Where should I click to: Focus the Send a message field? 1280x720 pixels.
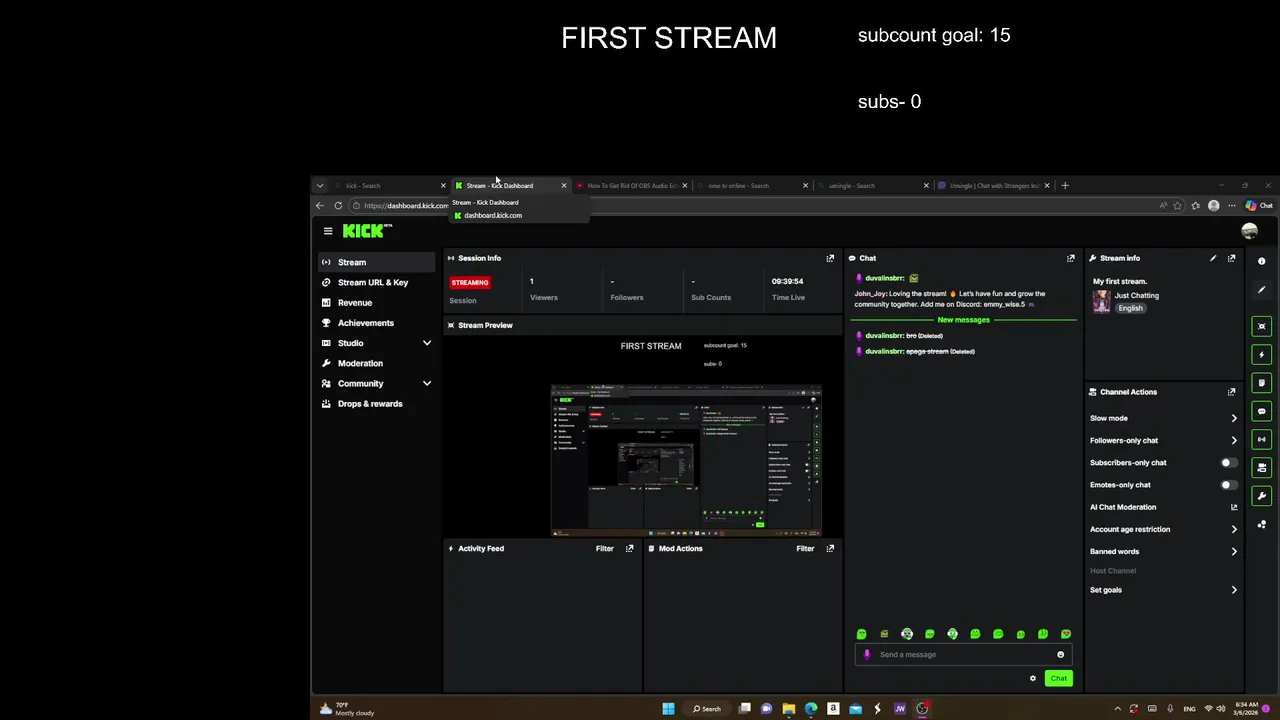click(963, 655)
